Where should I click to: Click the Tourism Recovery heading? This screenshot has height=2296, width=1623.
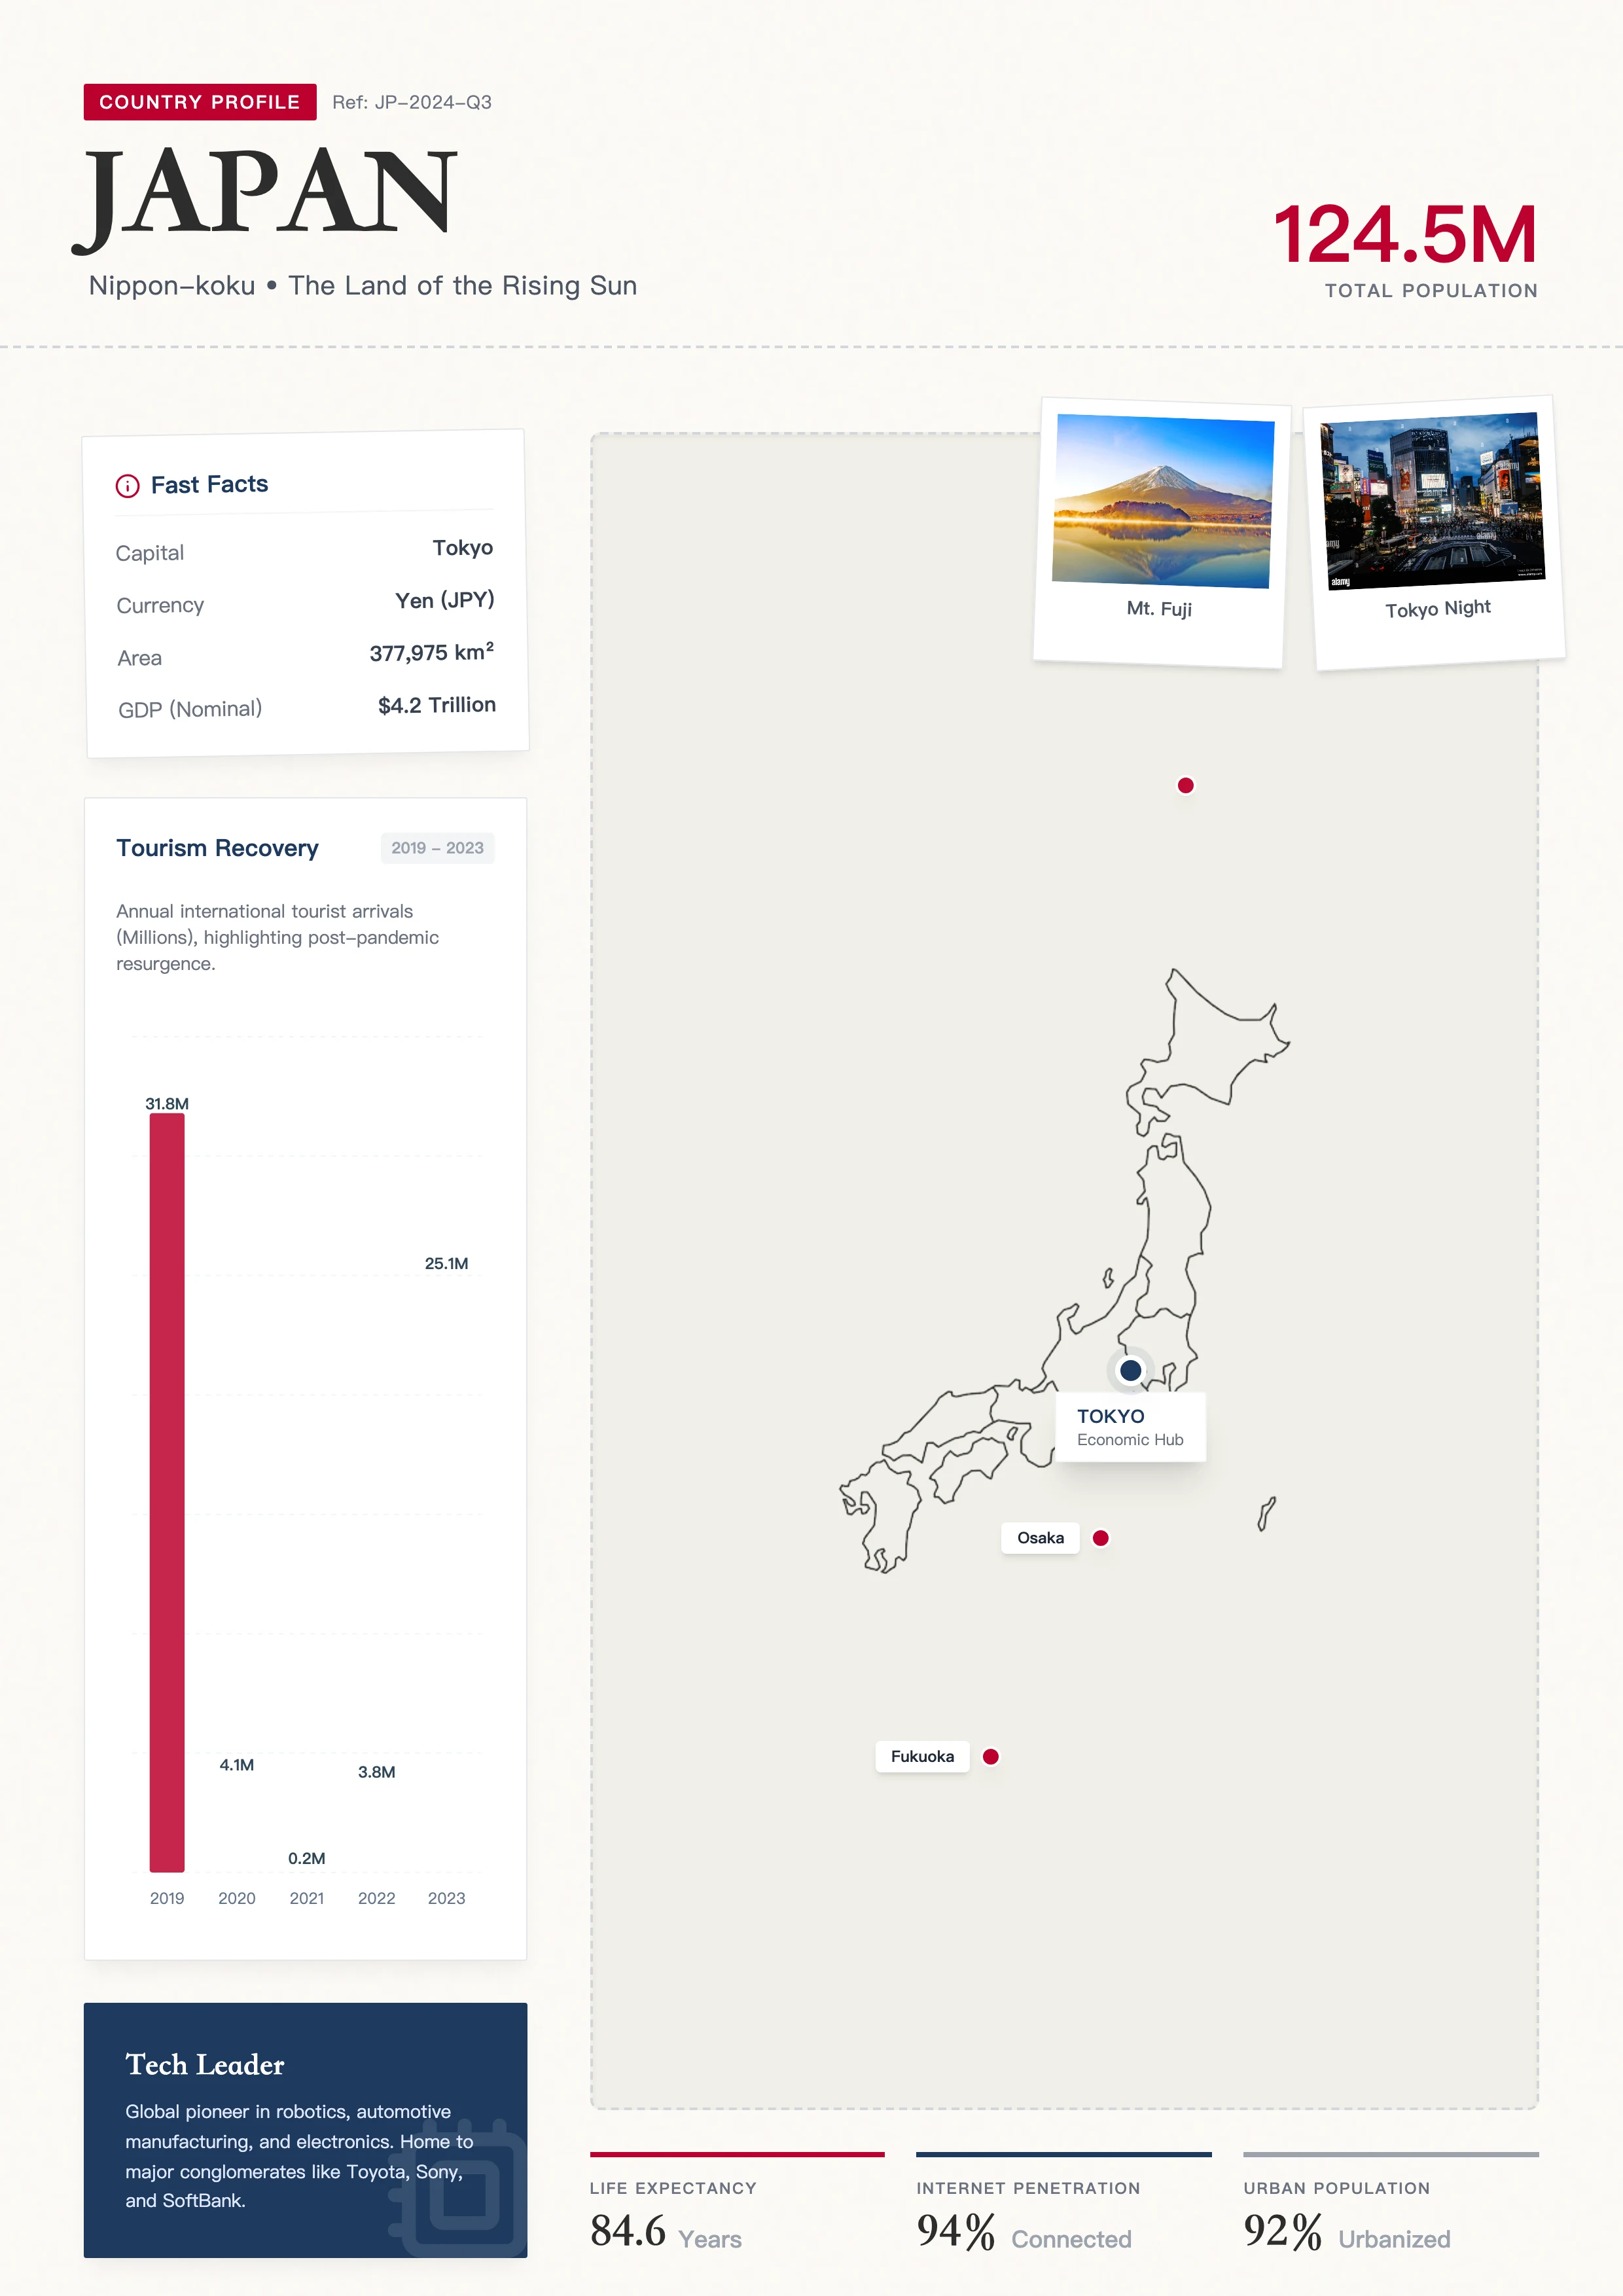click(217, 848)
